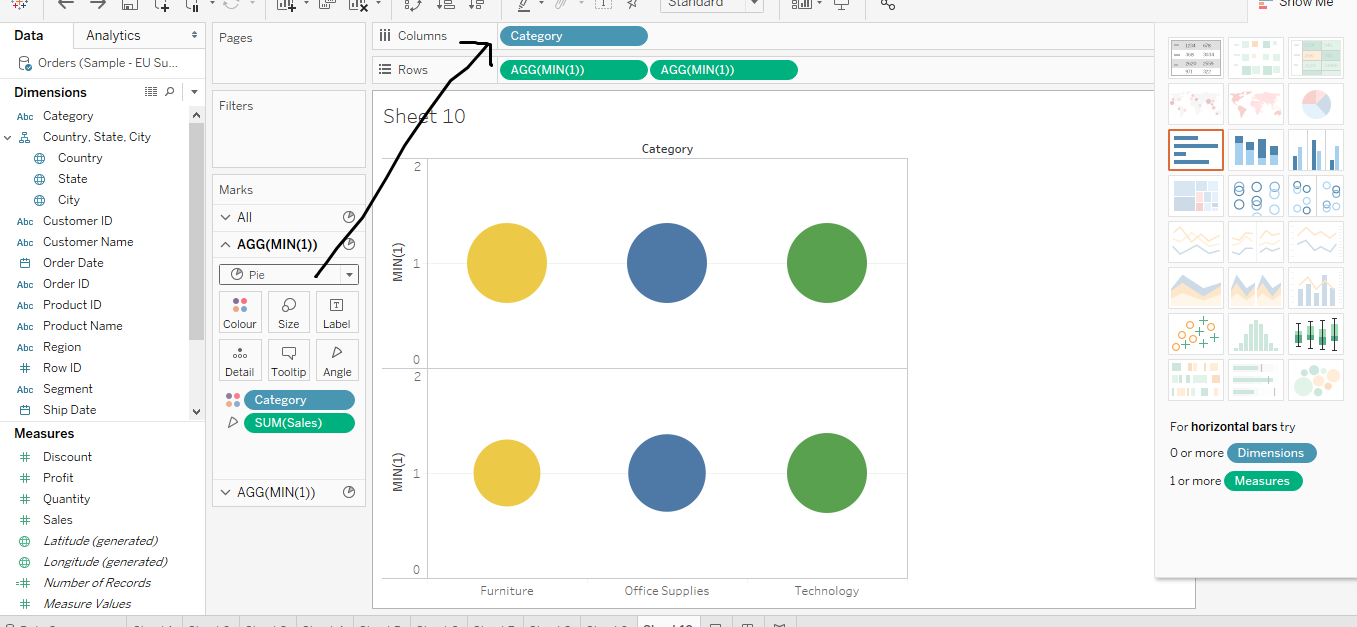Pause auto updates

(193, 7)
